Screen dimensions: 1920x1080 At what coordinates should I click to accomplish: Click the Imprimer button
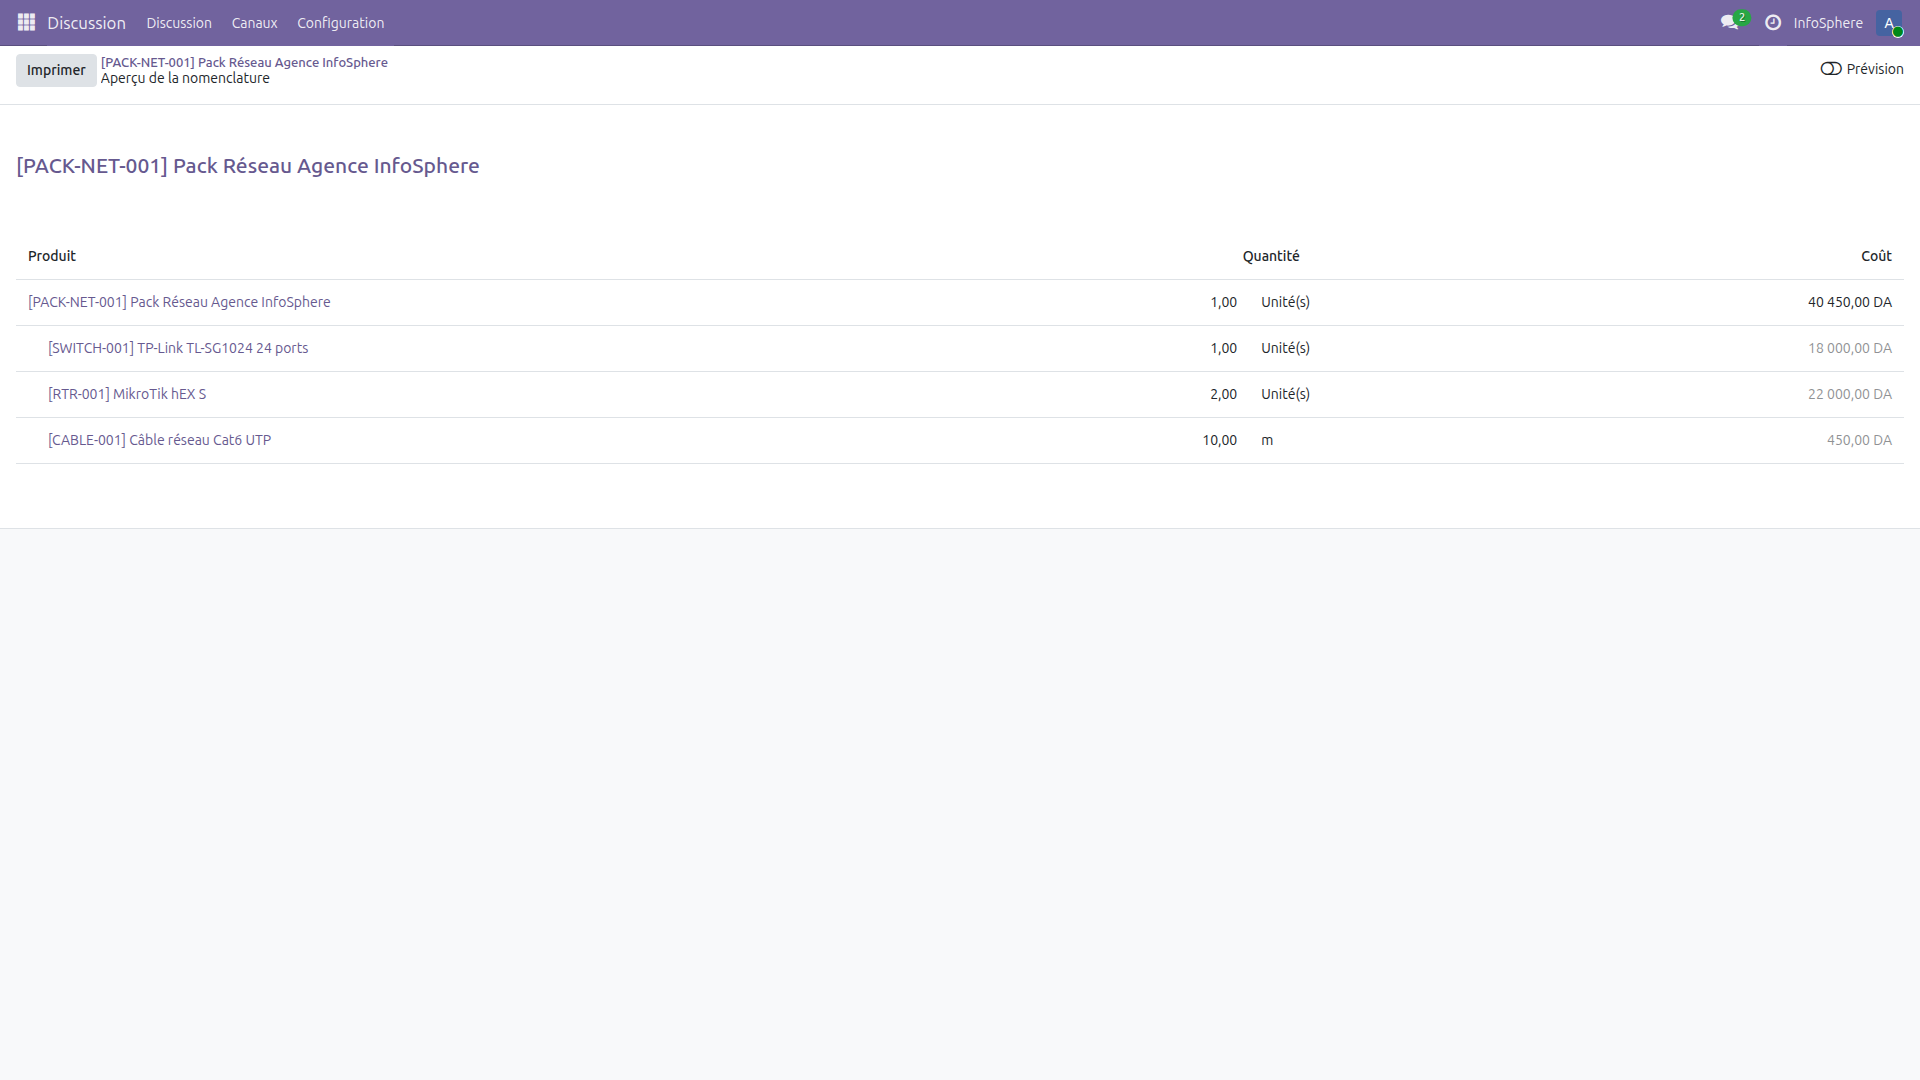(56, 70)
